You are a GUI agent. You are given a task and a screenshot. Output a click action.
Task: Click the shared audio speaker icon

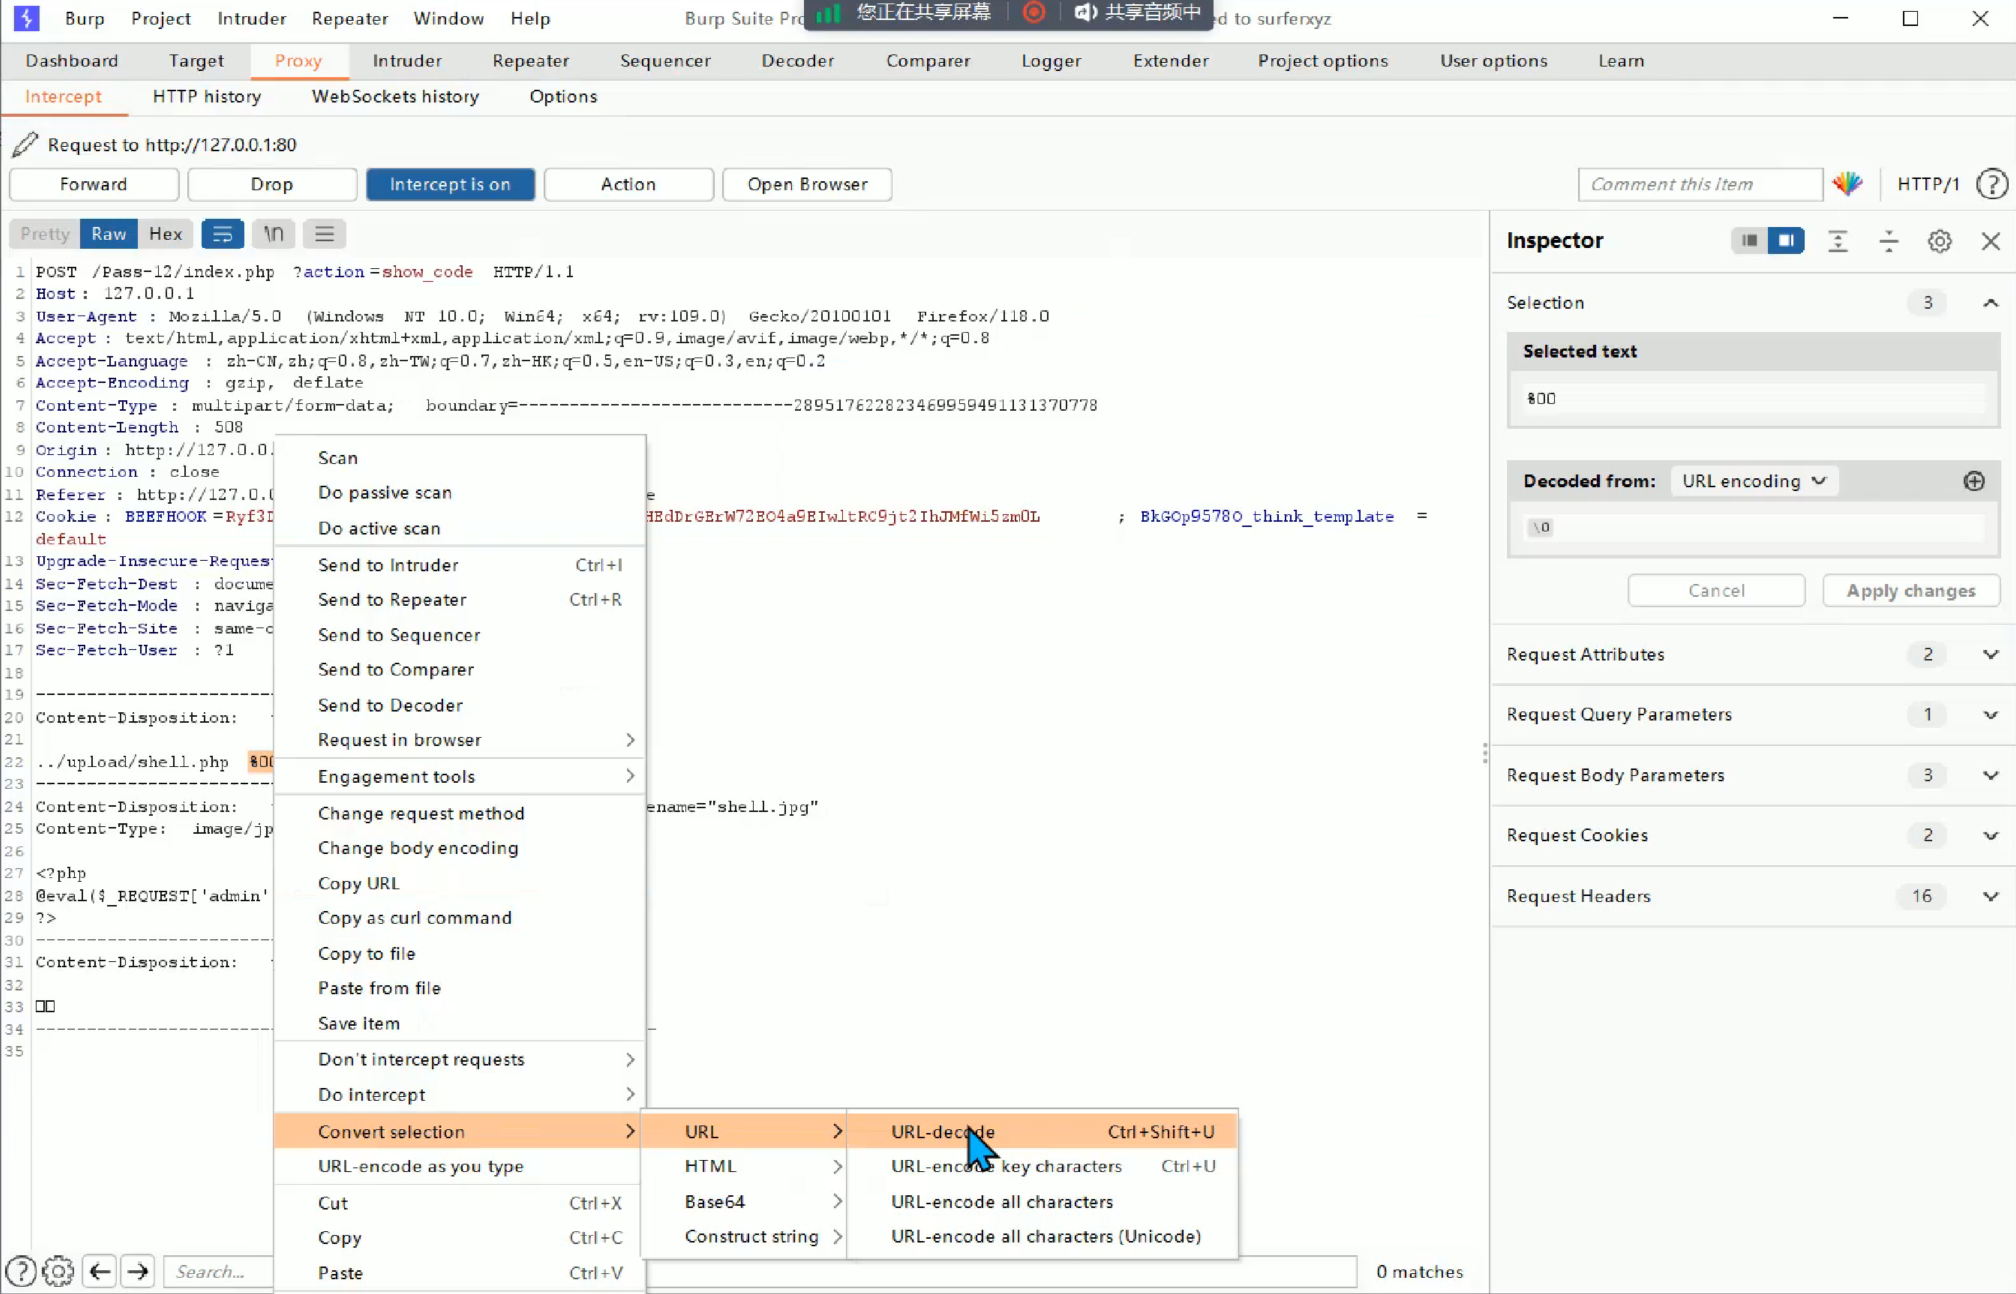point(1084,12)
